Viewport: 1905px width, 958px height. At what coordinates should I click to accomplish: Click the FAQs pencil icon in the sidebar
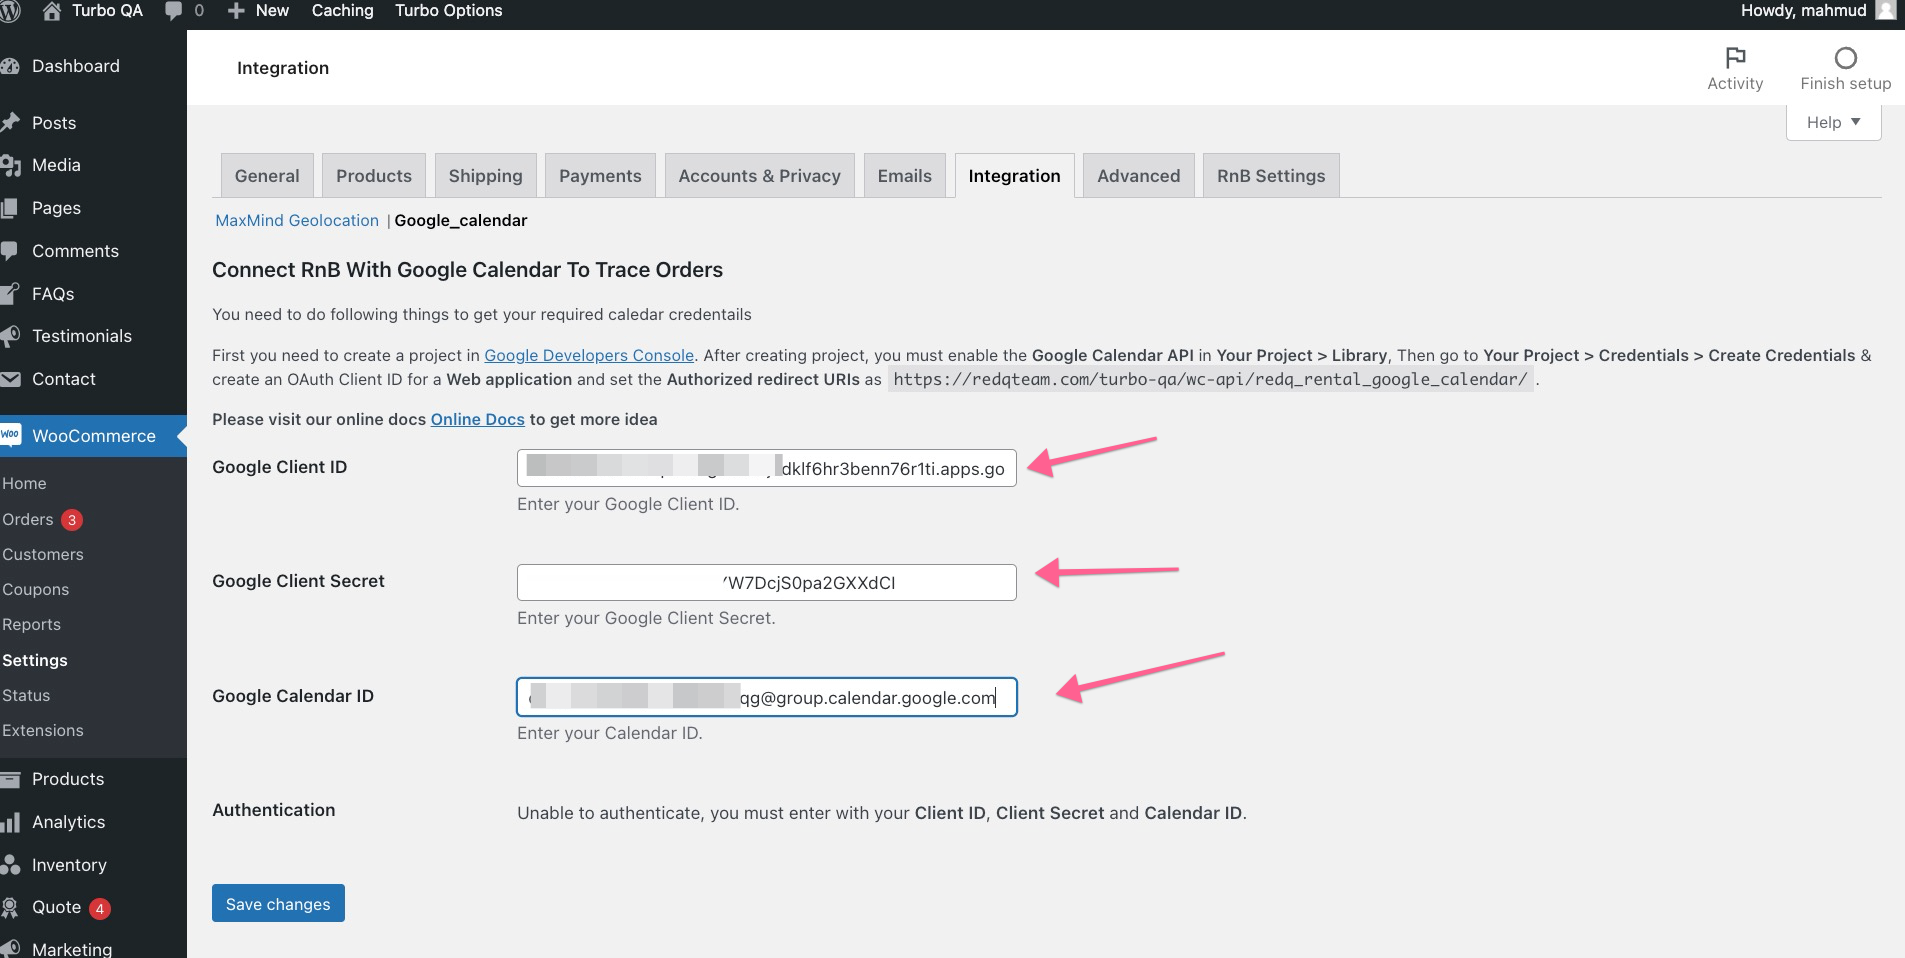click(10, 294)
